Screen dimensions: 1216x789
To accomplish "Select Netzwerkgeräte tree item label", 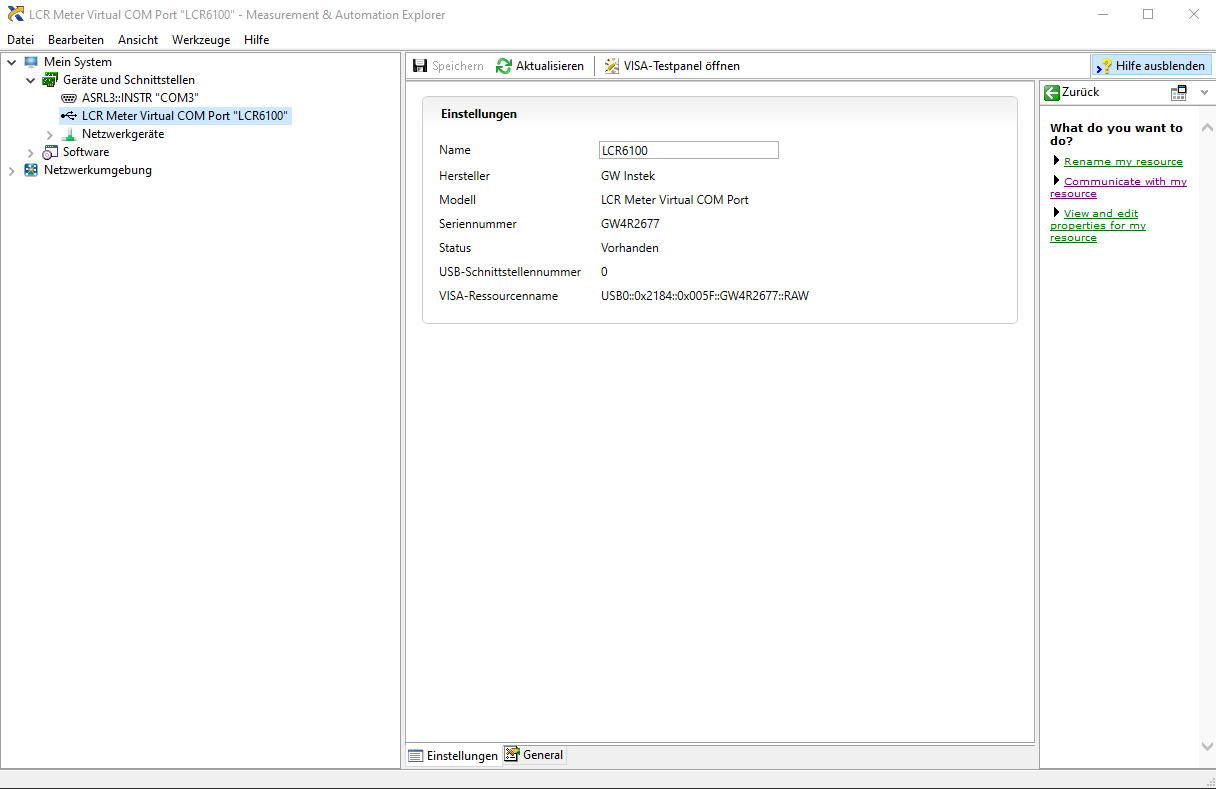I will 123,134.
